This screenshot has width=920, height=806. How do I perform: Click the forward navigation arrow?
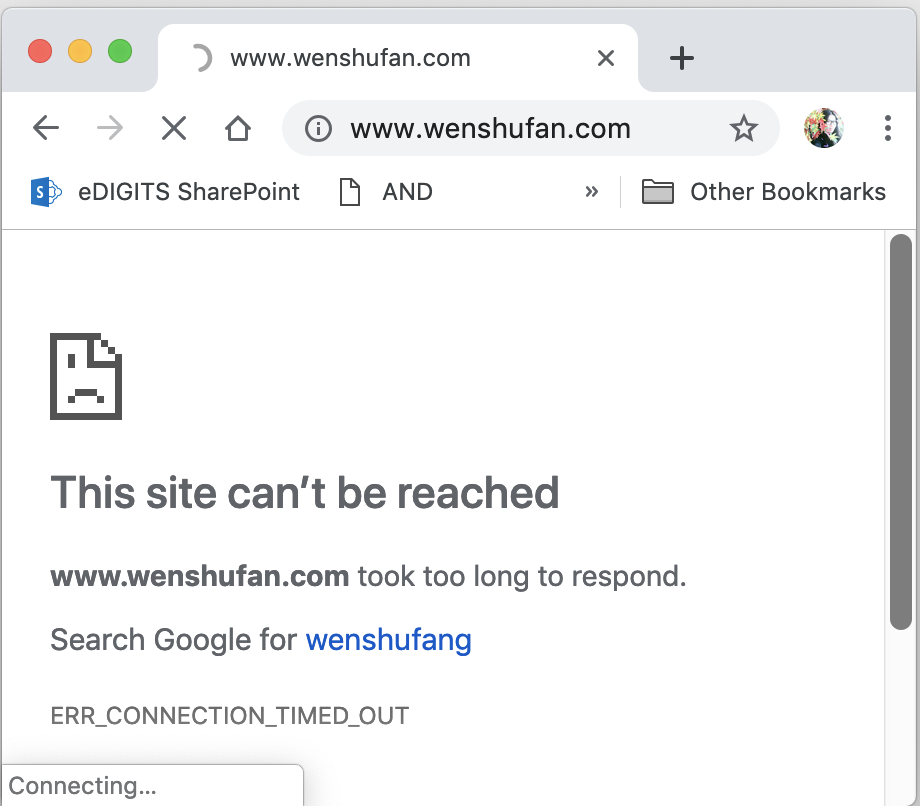click(110, 128)
